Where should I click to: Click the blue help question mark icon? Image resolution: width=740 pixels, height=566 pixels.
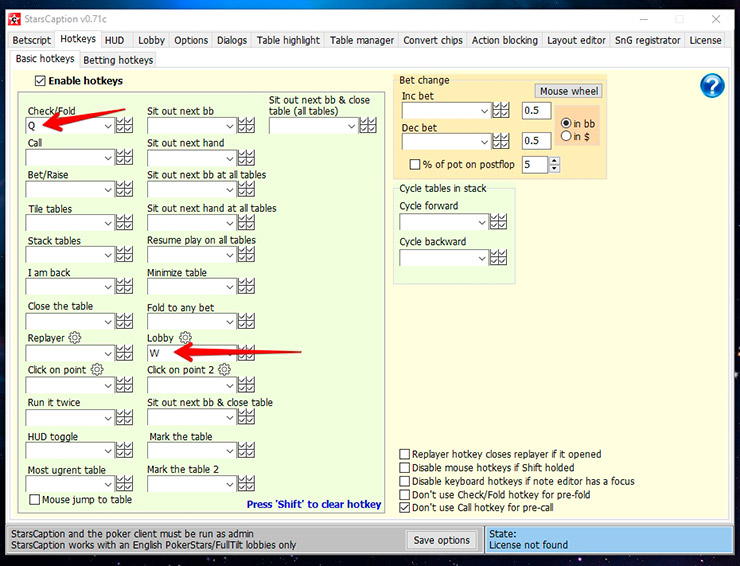click(x=712, y=86)
